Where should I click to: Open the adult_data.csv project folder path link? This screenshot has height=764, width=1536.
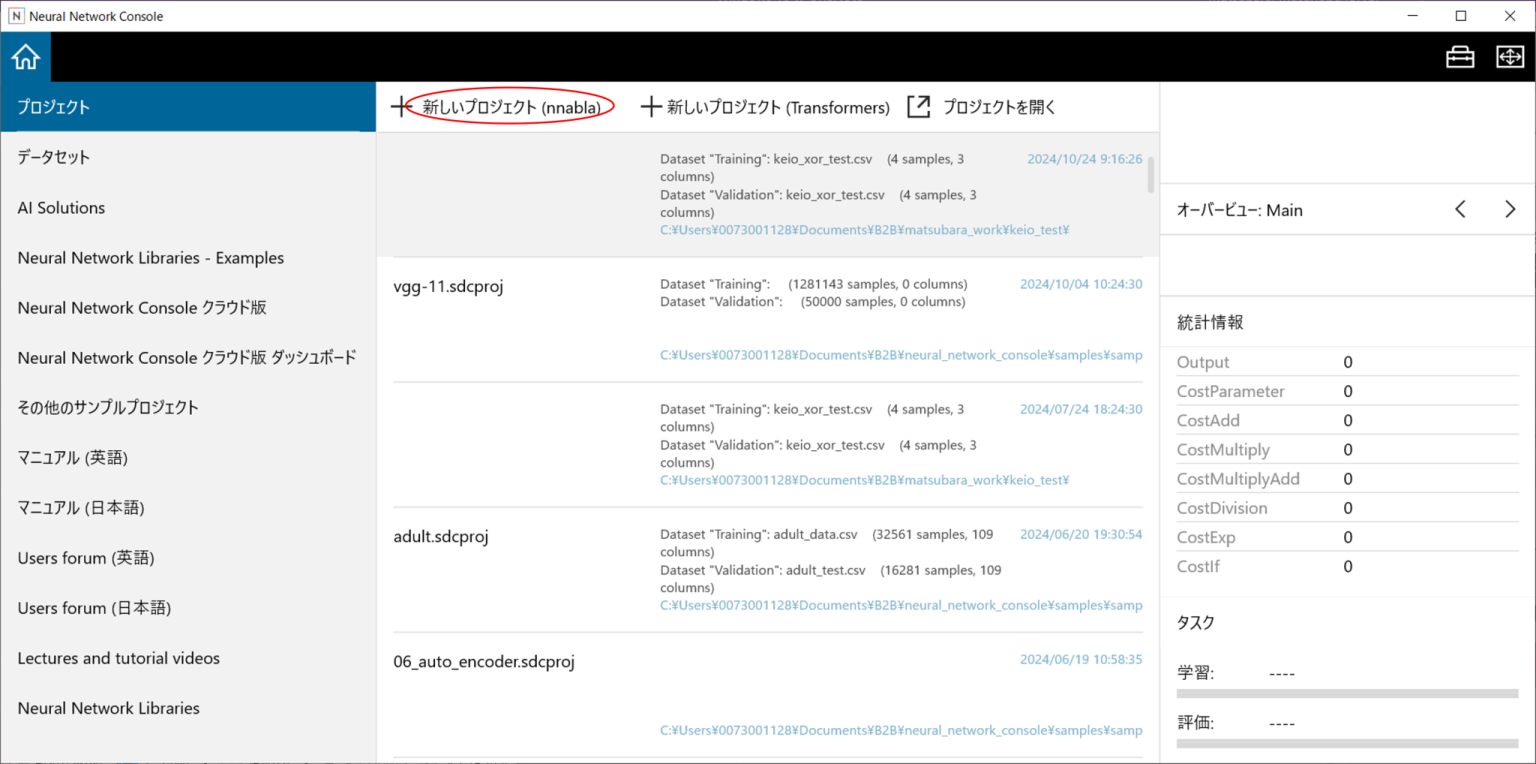tap(900, 605)
